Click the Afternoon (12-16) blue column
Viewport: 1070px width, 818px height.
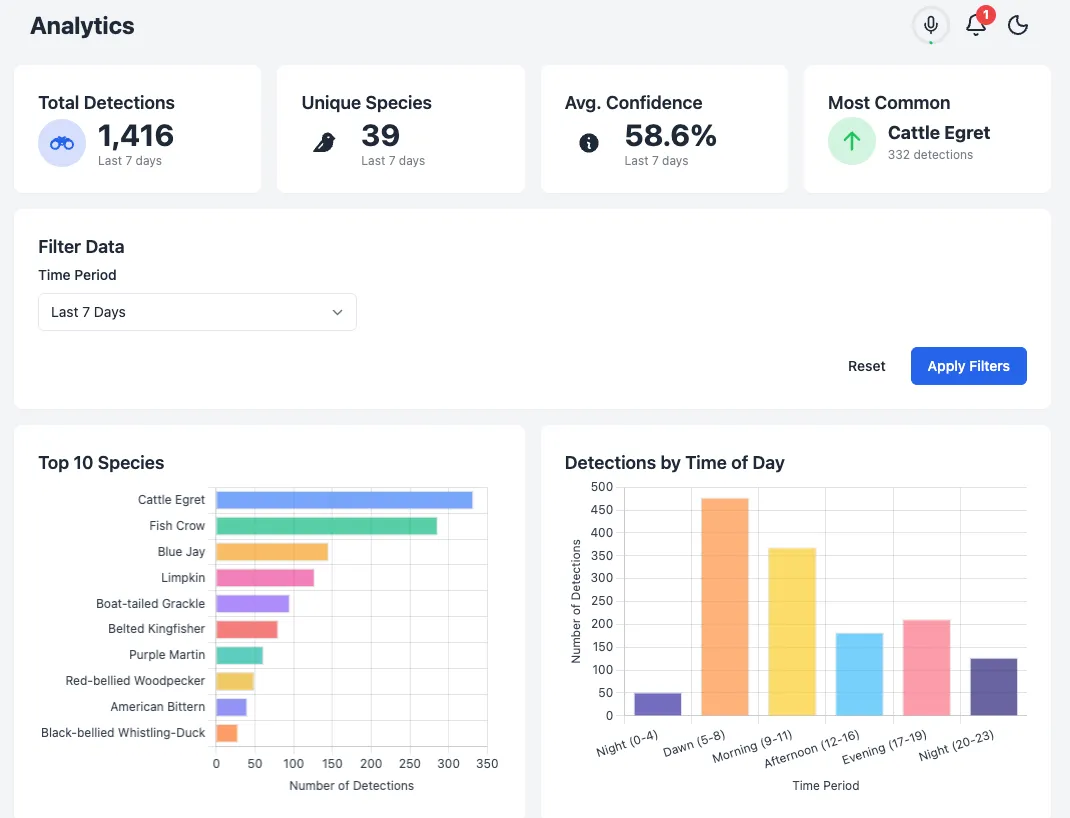coord(859,674)
